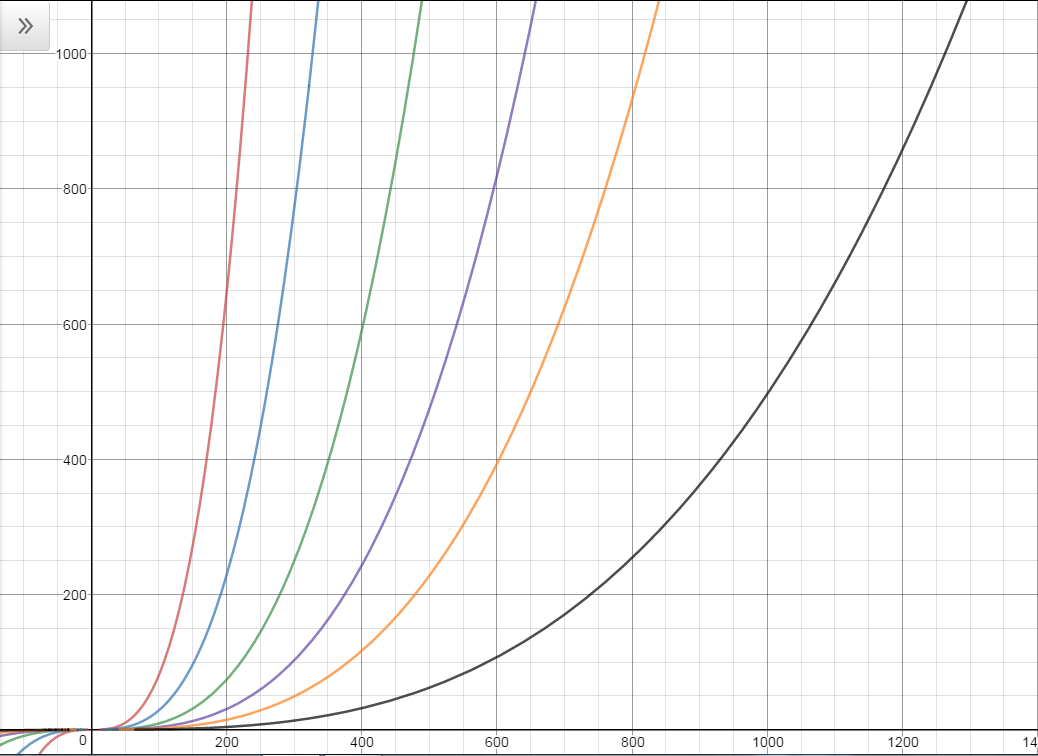Click the y-axis label 400
This screenshot has width=1038, height=756.
tap(73, 459)
